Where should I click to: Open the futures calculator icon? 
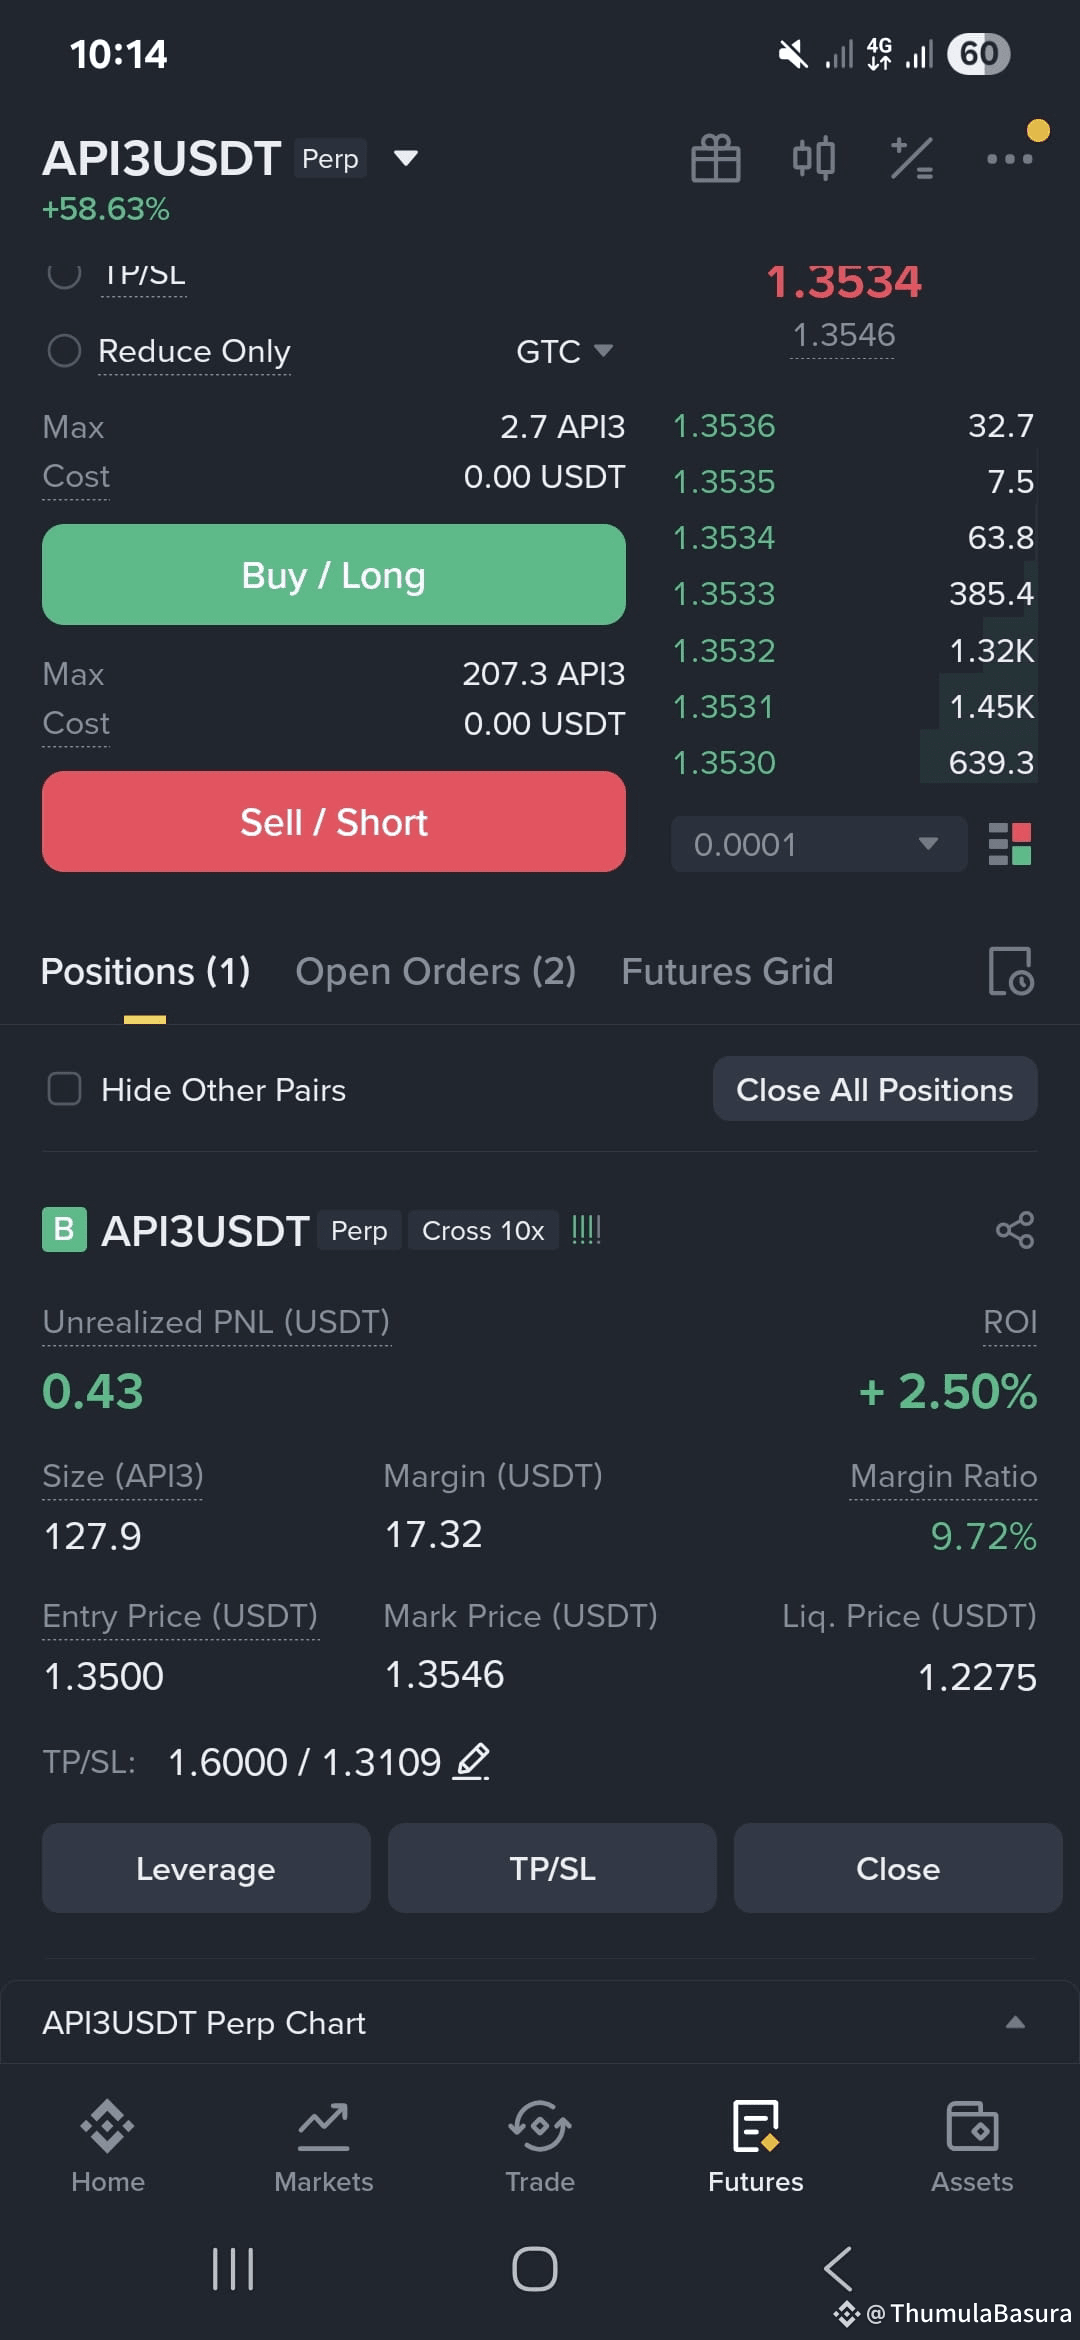912,158
